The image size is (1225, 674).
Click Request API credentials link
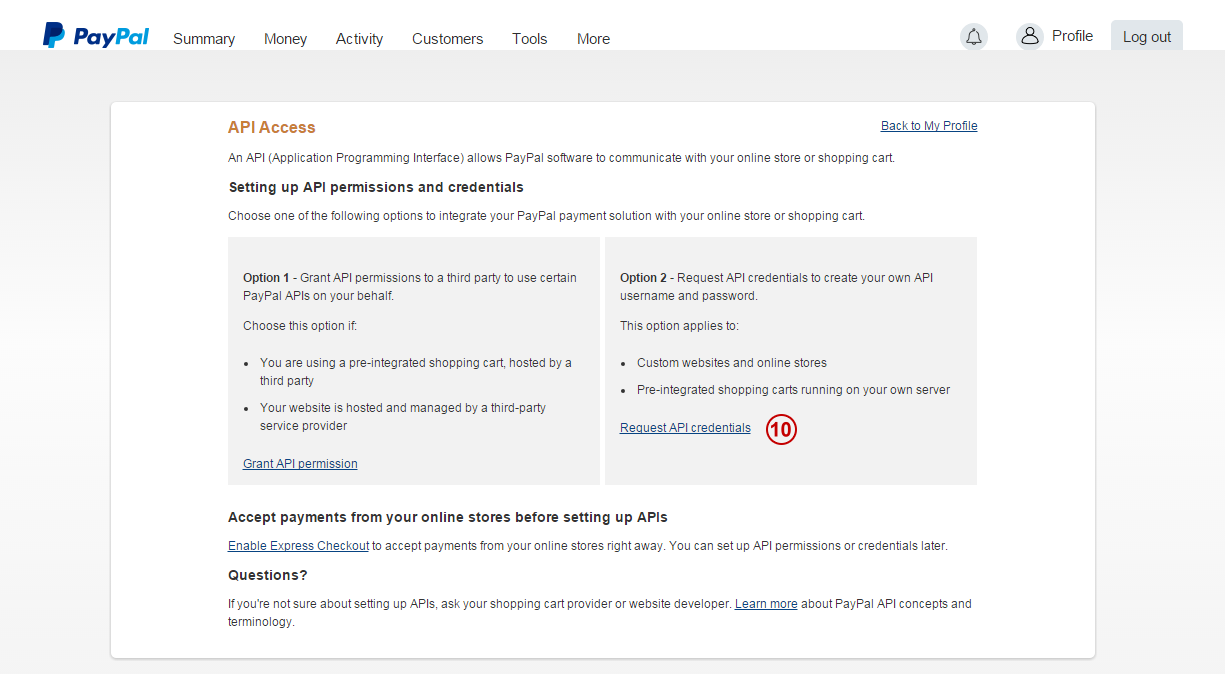tap(685, 428)
